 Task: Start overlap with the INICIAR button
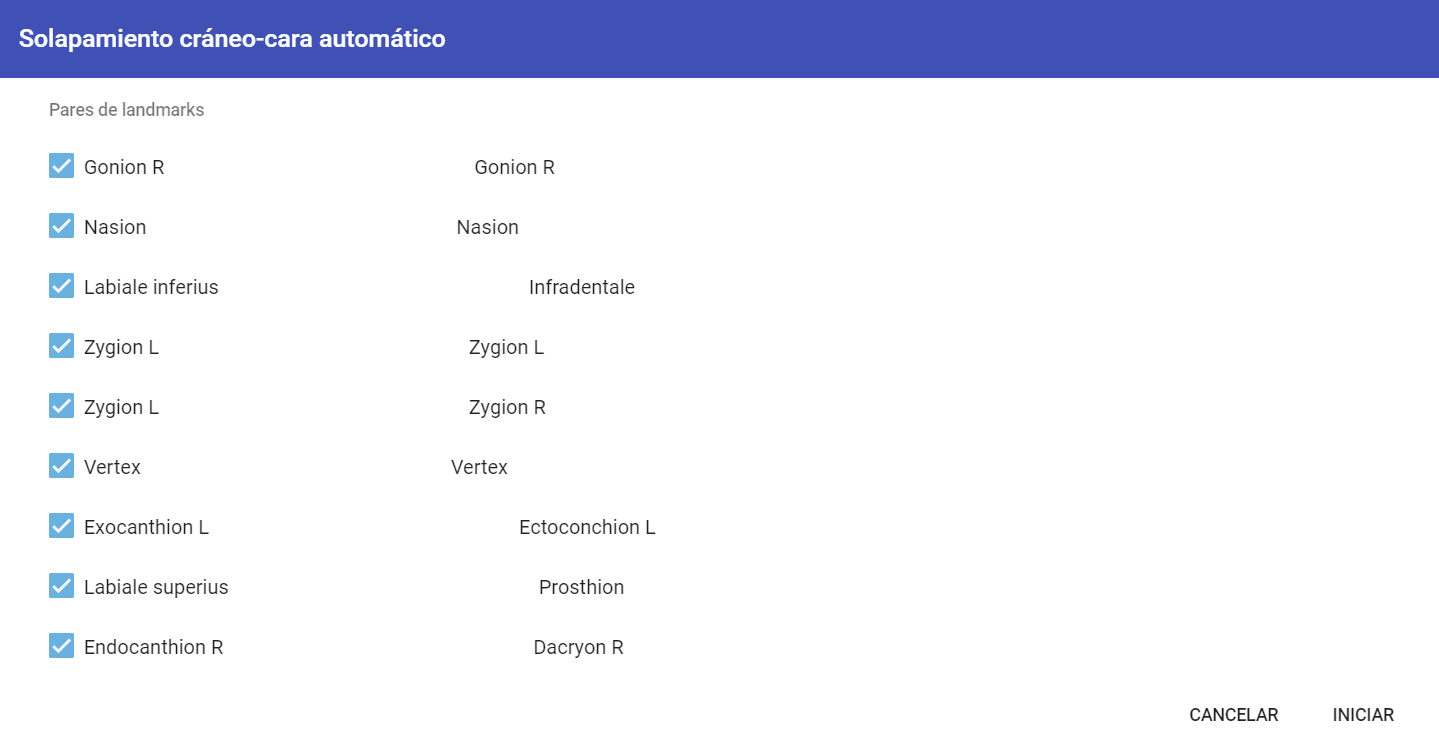pos(1363,715)
